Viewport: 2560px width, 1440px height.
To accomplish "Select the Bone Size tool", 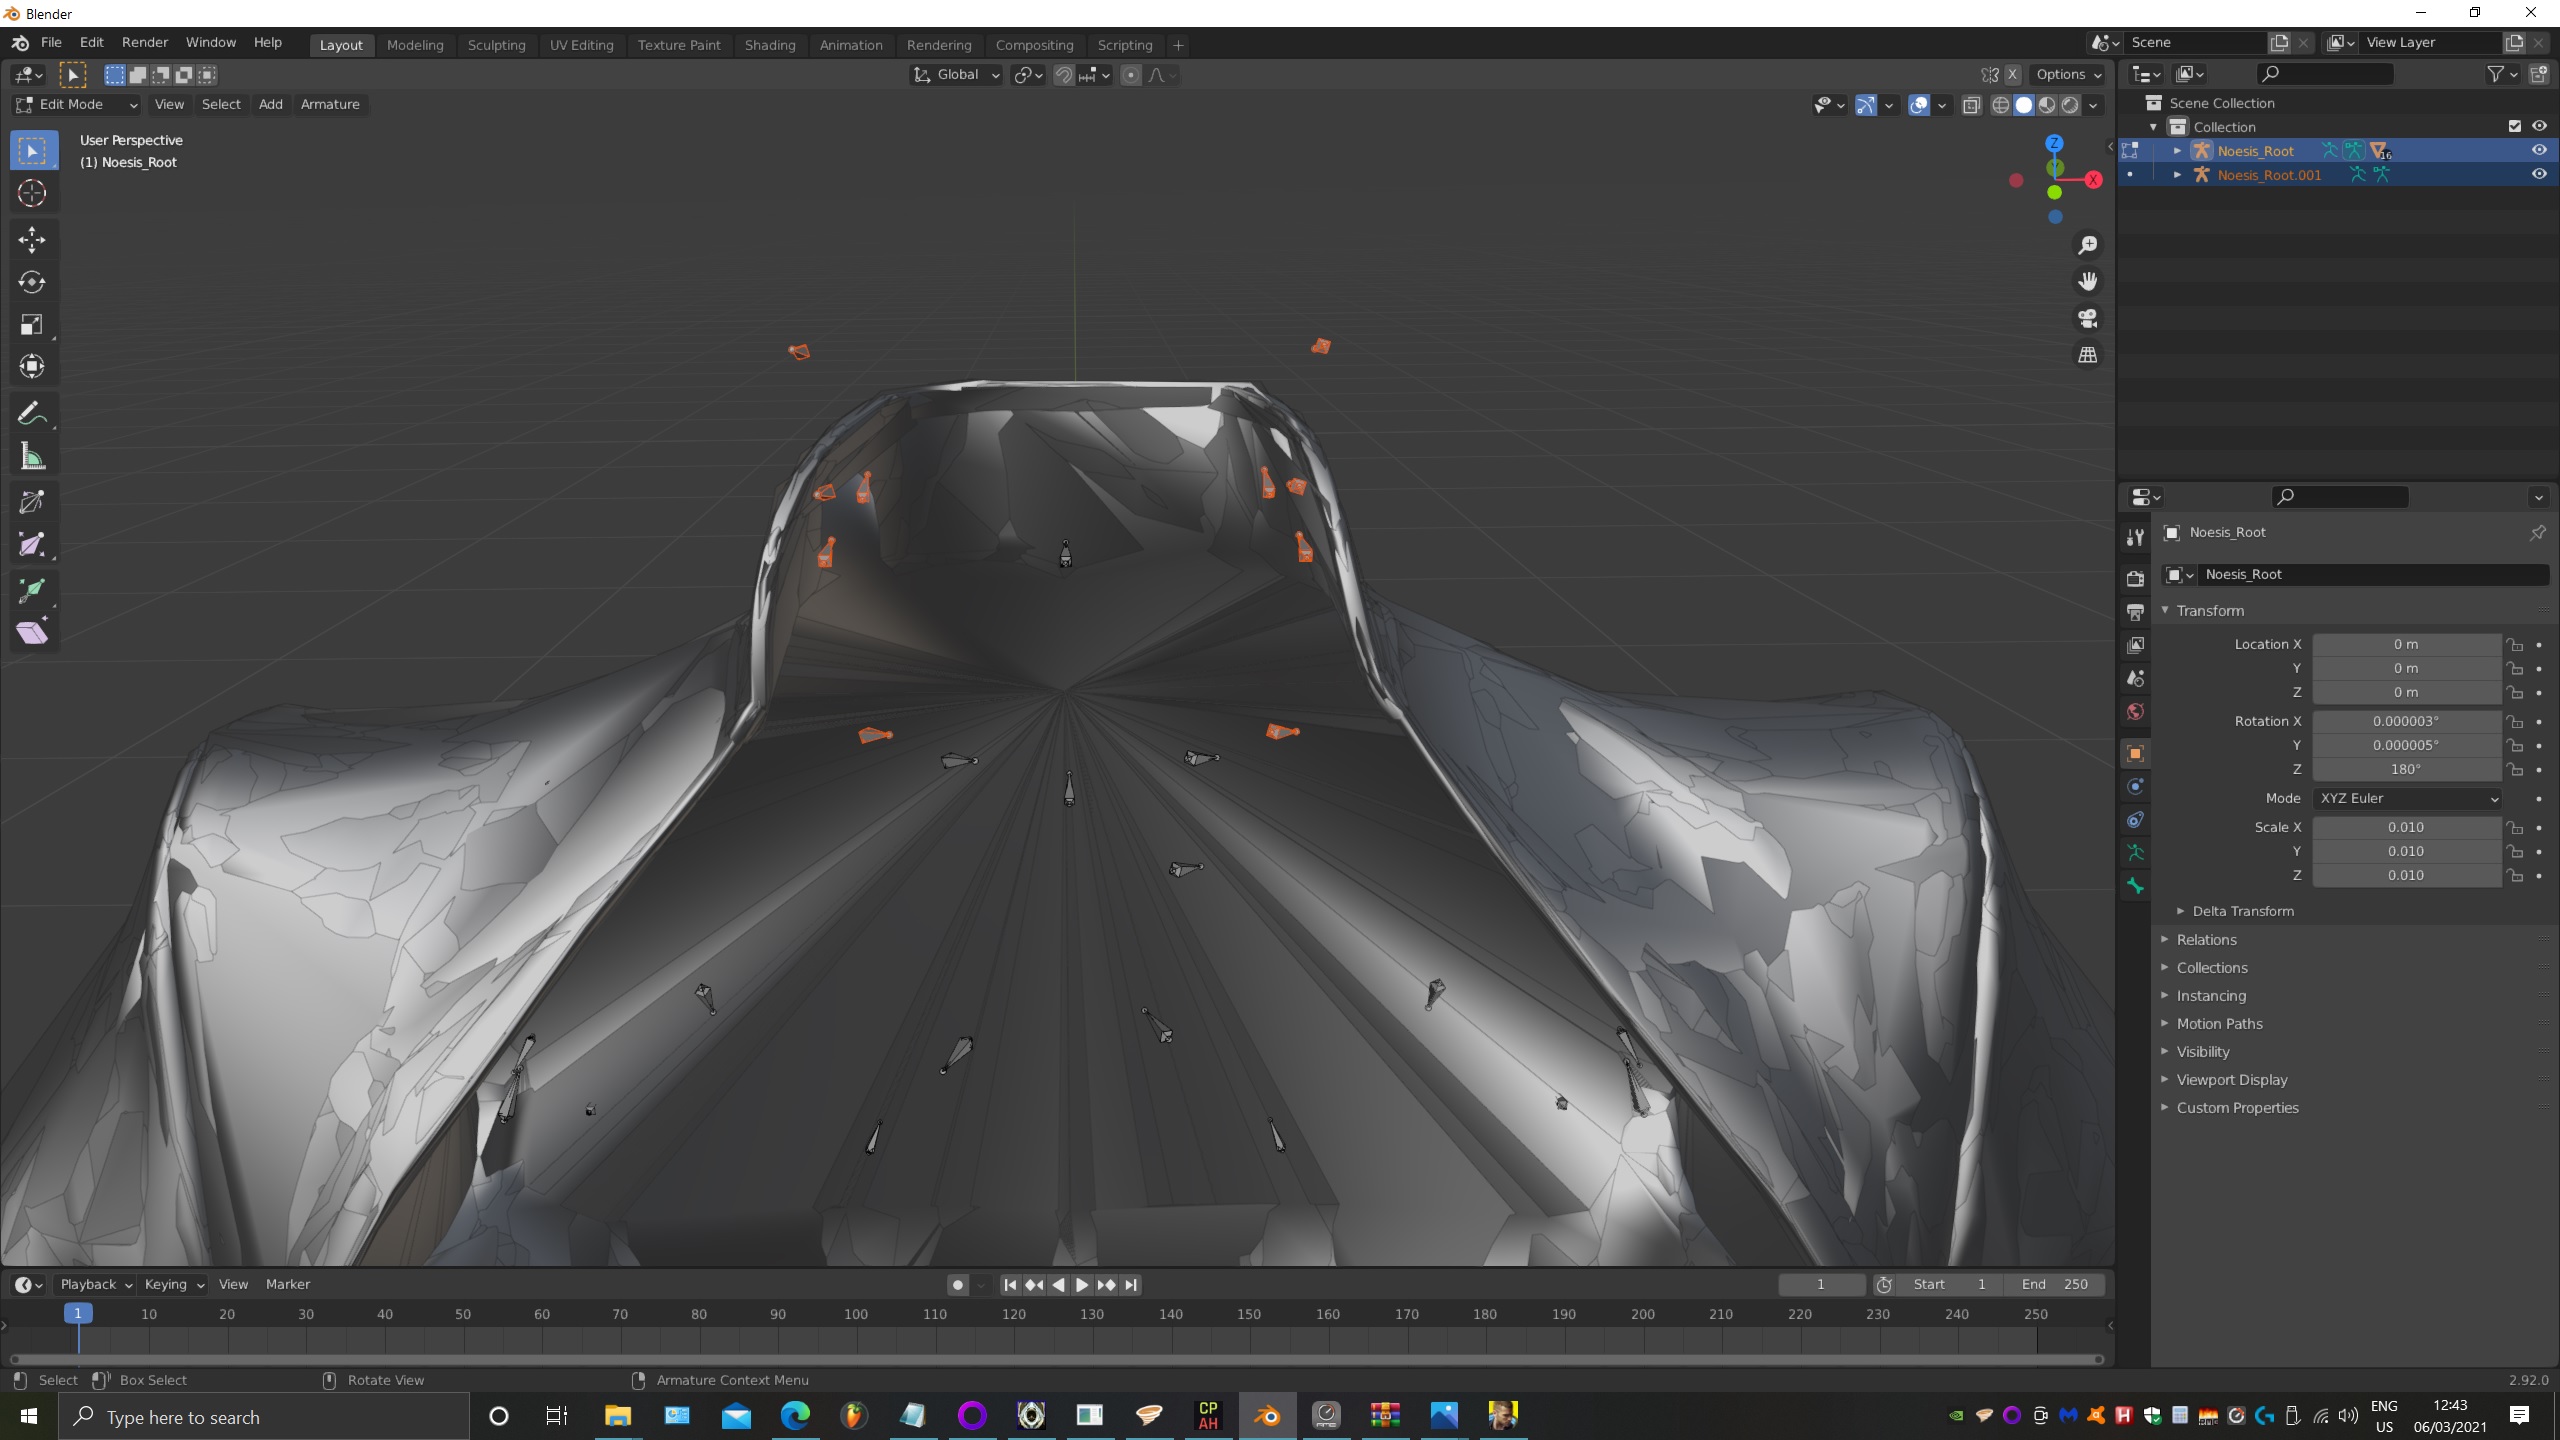I will [32, 544].
